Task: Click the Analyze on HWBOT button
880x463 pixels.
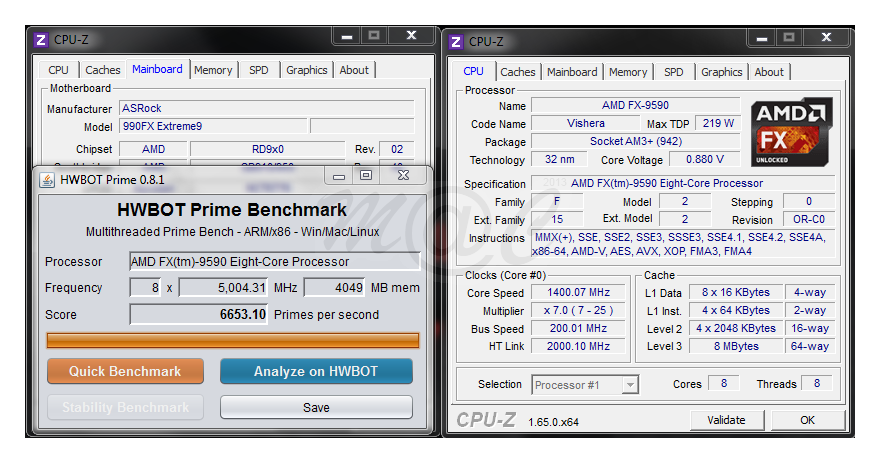Action: 316,372
